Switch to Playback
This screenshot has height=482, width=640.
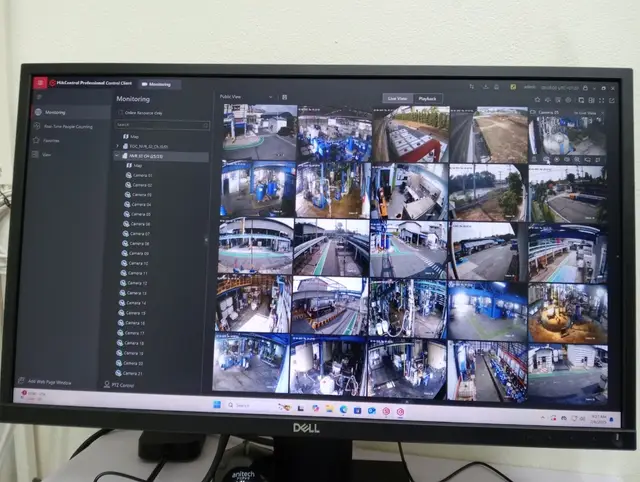(427, 99)
